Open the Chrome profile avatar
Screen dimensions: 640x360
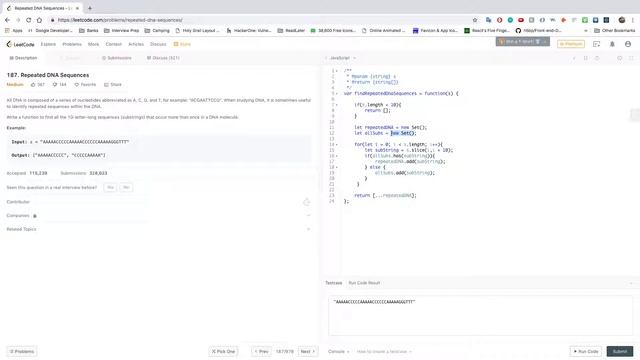622,20
